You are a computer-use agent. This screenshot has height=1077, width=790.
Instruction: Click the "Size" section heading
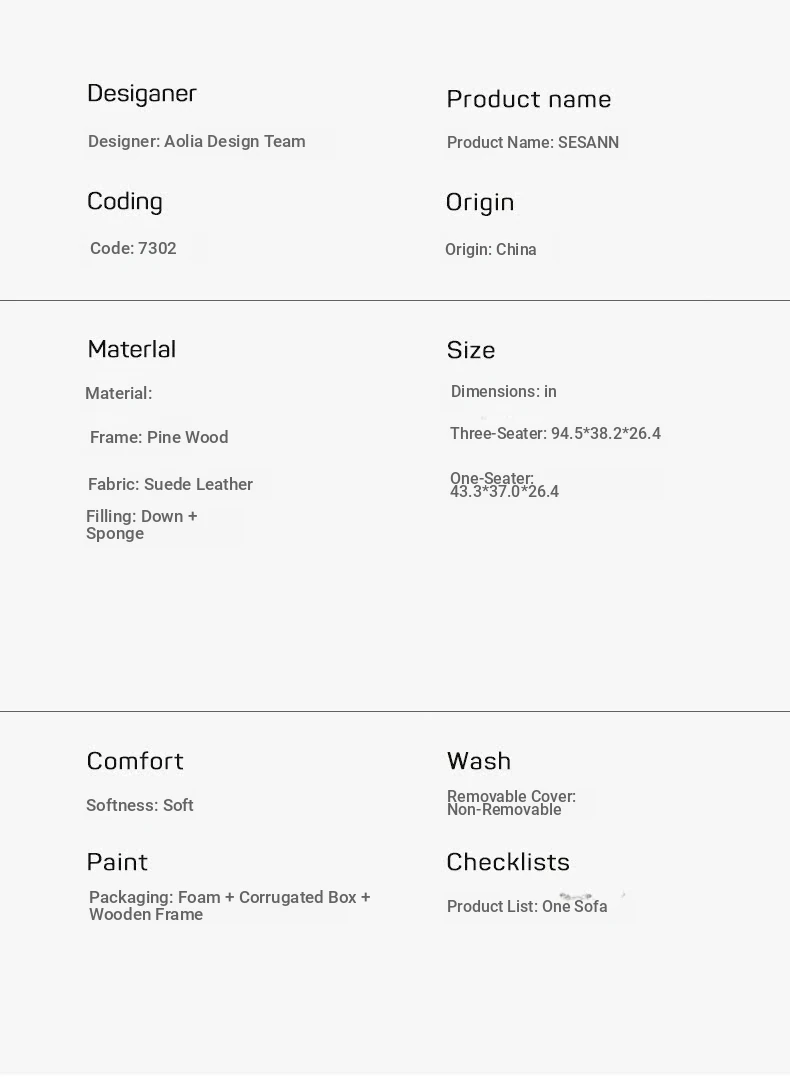(x=471, y=350)
